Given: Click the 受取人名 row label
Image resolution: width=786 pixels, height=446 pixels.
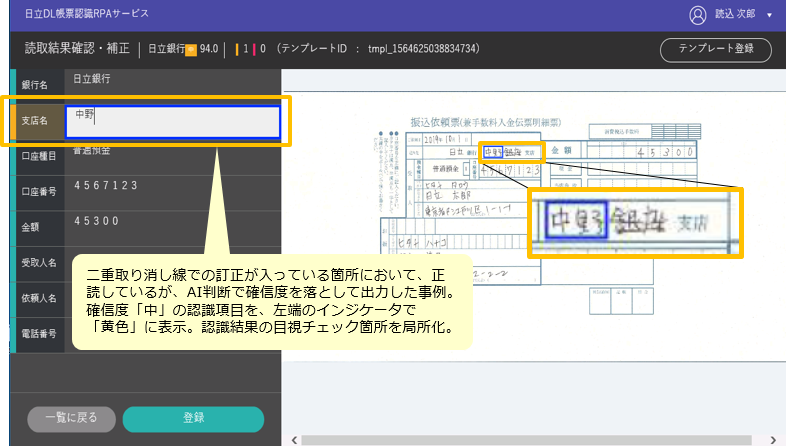Looking at the screenshot, I should 35,263.
